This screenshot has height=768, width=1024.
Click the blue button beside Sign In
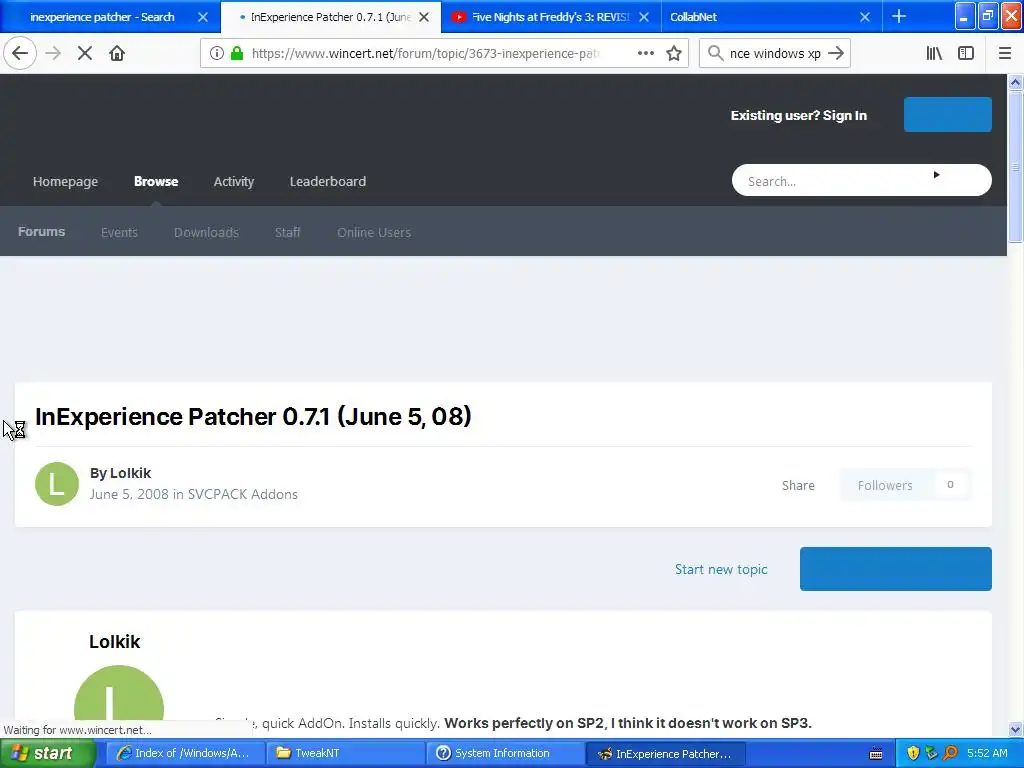coord(948,114)
